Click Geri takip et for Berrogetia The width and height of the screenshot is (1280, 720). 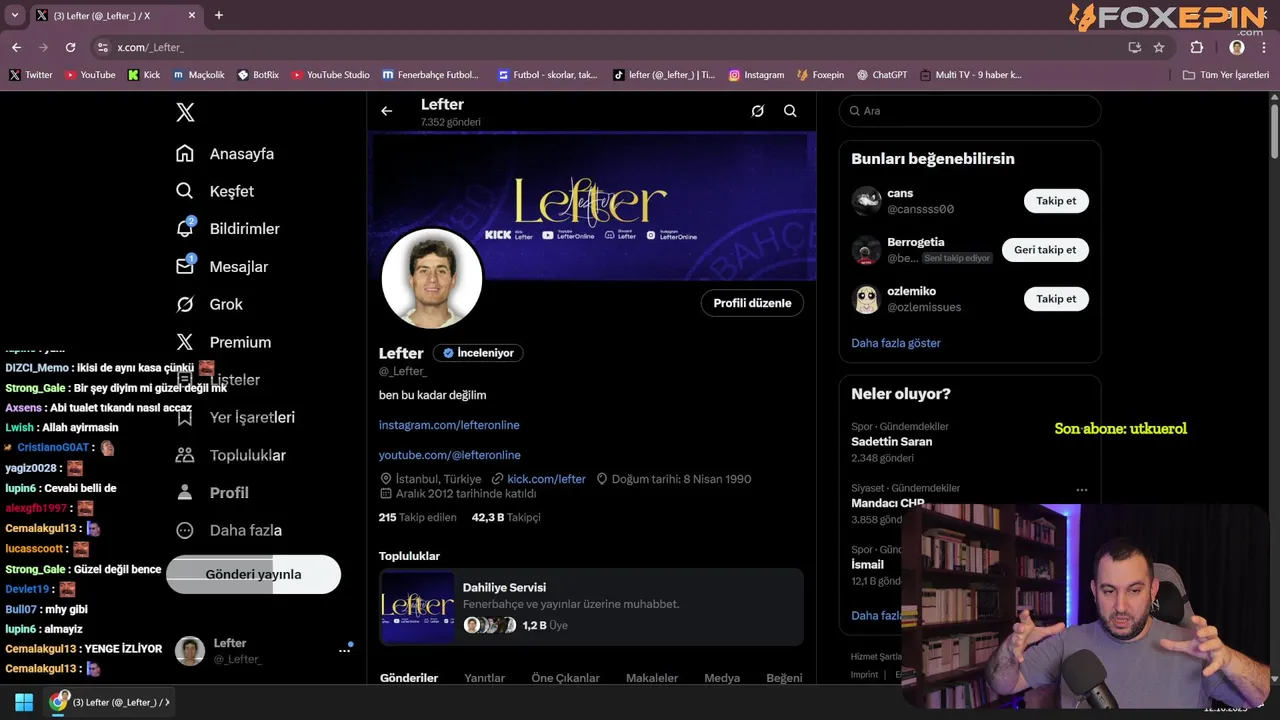coord(1045,250)
